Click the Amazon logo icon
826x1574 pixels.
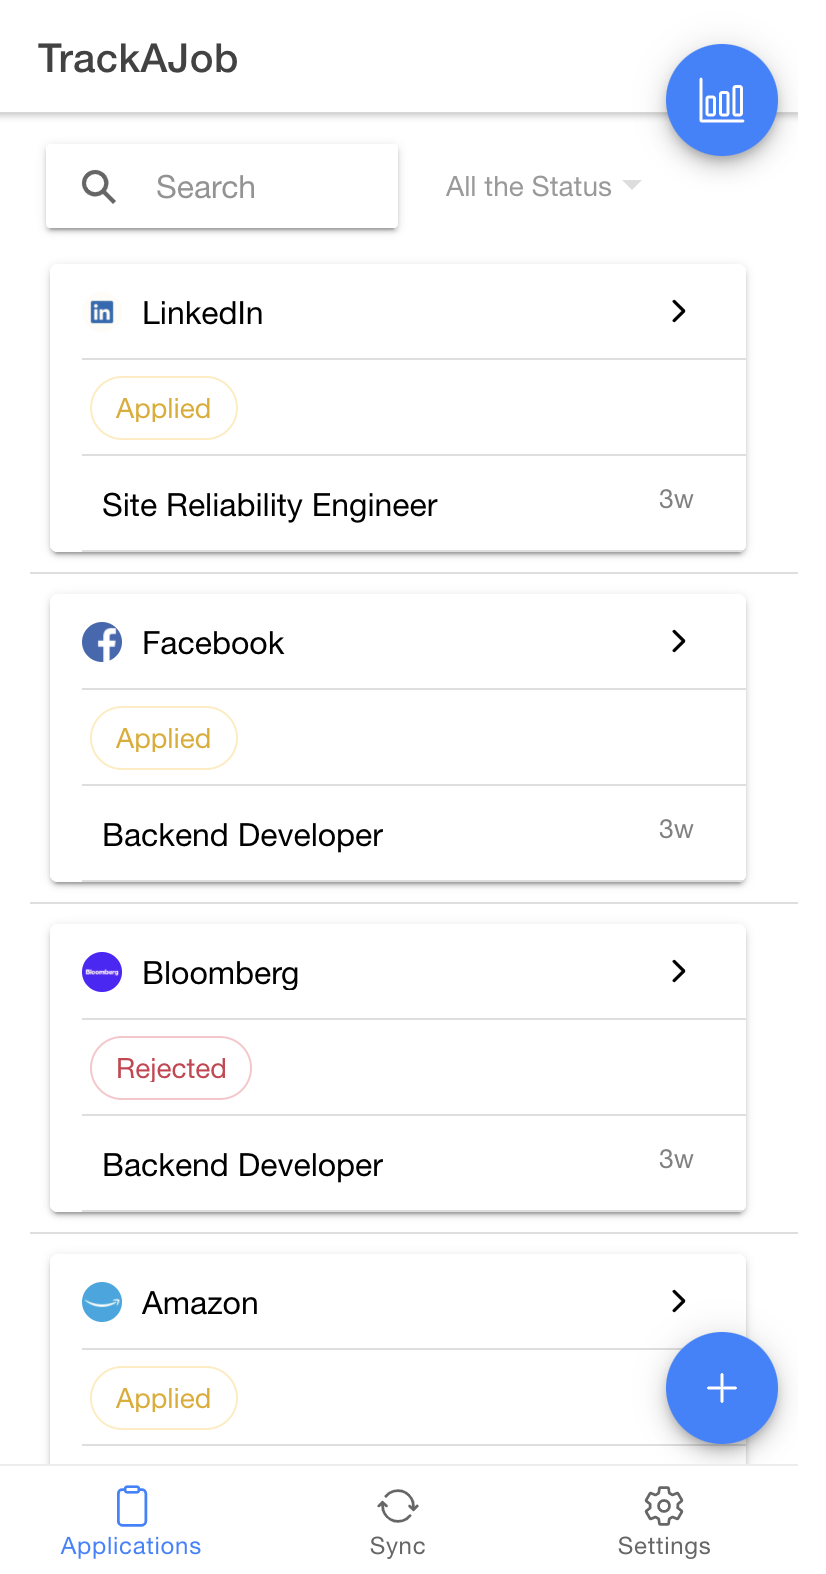pos(102,1302)
